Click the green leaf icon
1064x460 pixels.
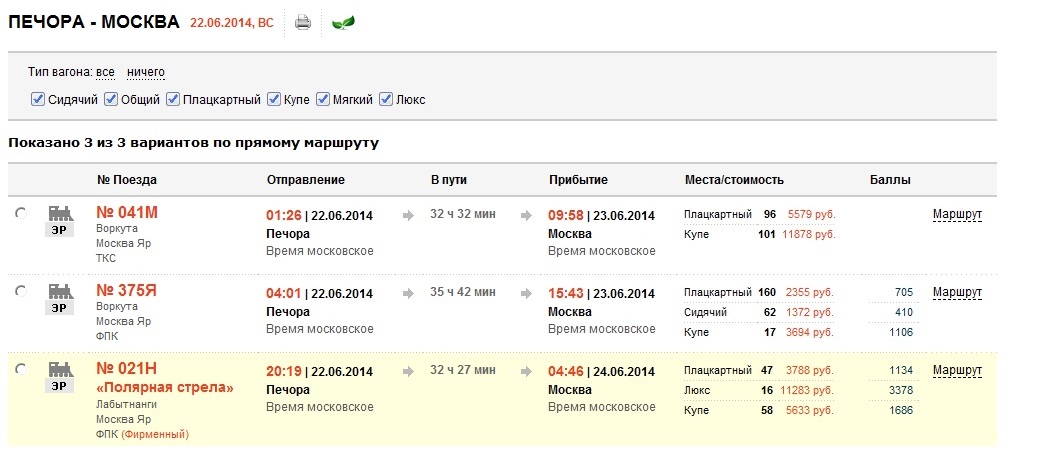click(343, 22)
